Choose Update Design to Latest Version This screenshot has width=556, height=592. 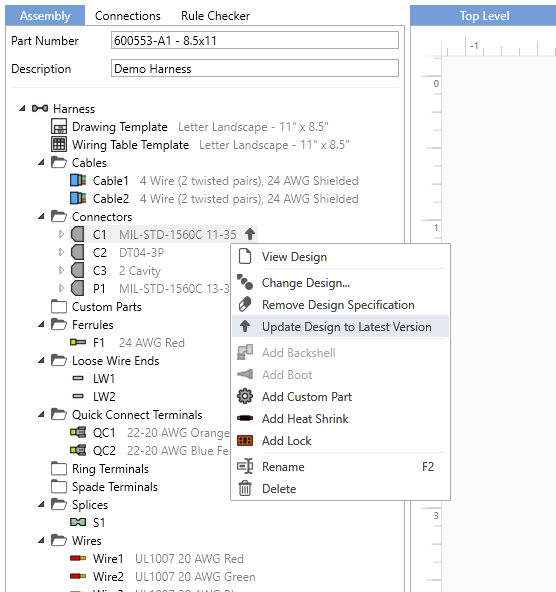tap(340, 327)
